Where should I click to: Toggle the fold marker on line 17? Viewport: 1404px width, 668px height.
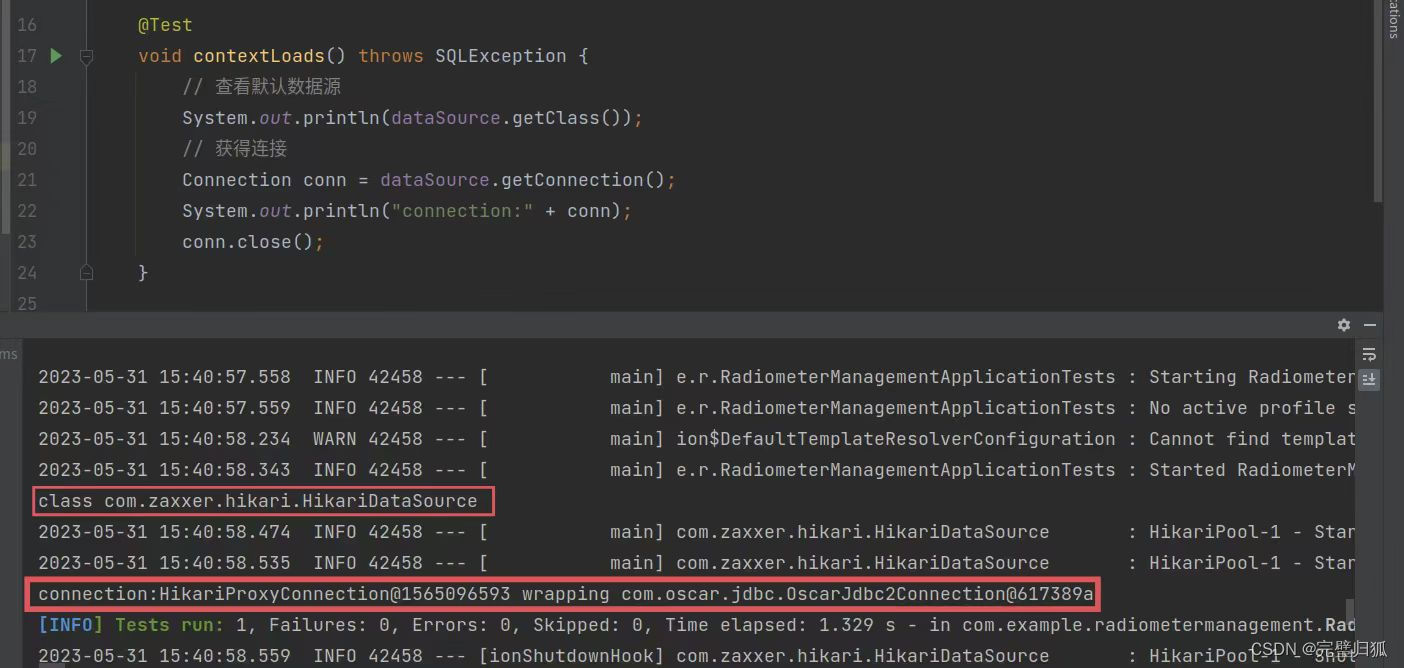pos(86,59)
